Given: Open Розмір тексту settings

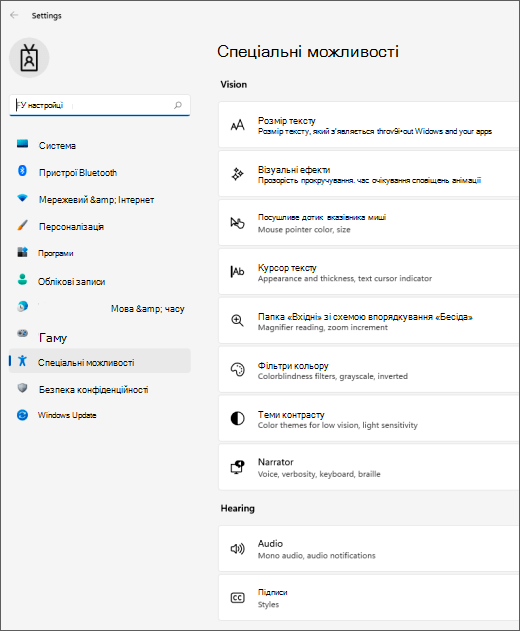Looking at the screenshot, I should (x=369, y=125).
